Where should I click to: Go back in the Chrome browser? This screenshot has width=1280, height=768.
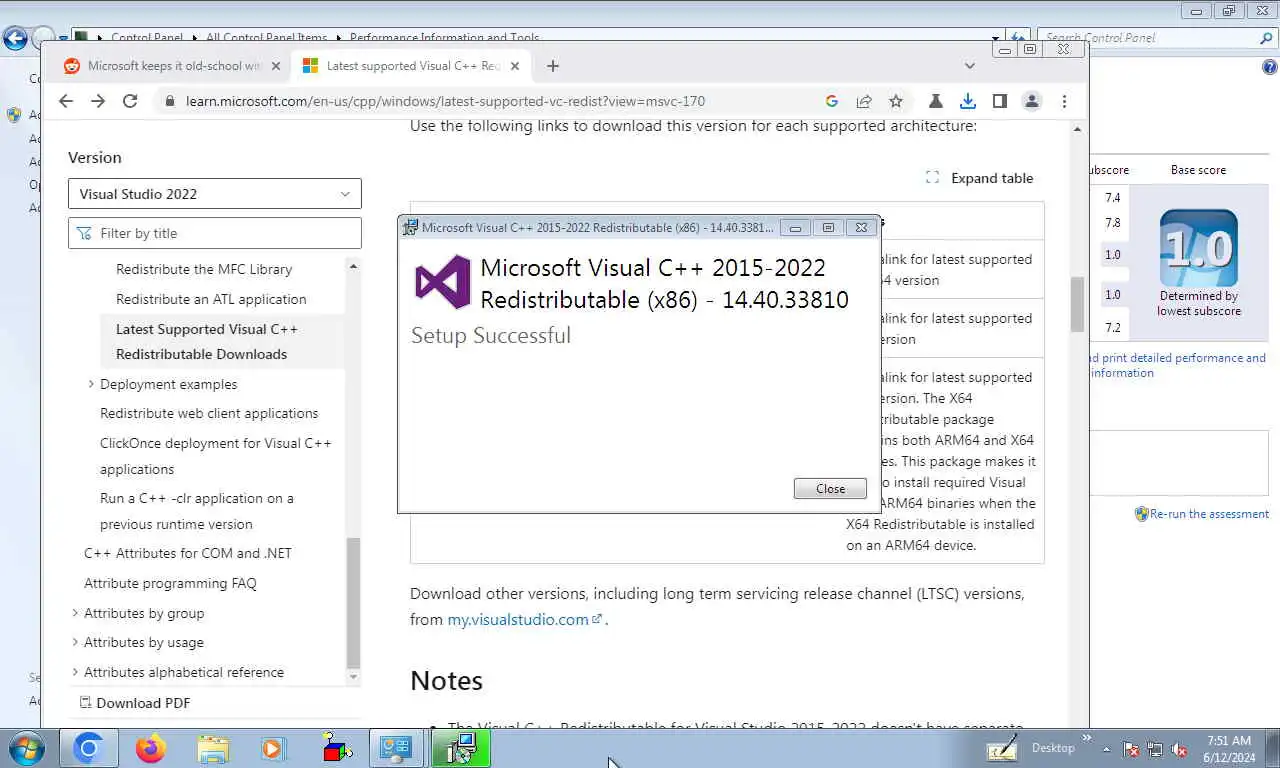coord(66,101)
